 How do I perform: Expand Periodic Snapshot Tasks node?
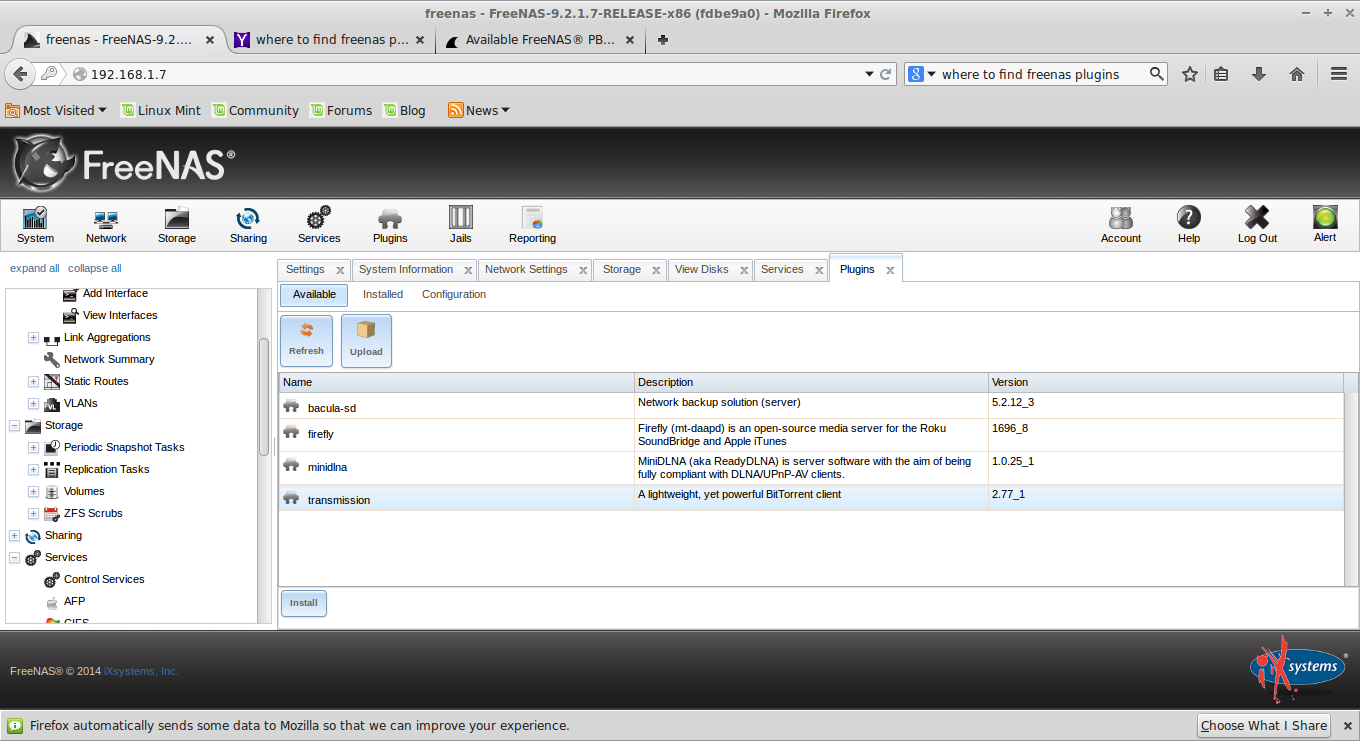click(x=33, y=448)
